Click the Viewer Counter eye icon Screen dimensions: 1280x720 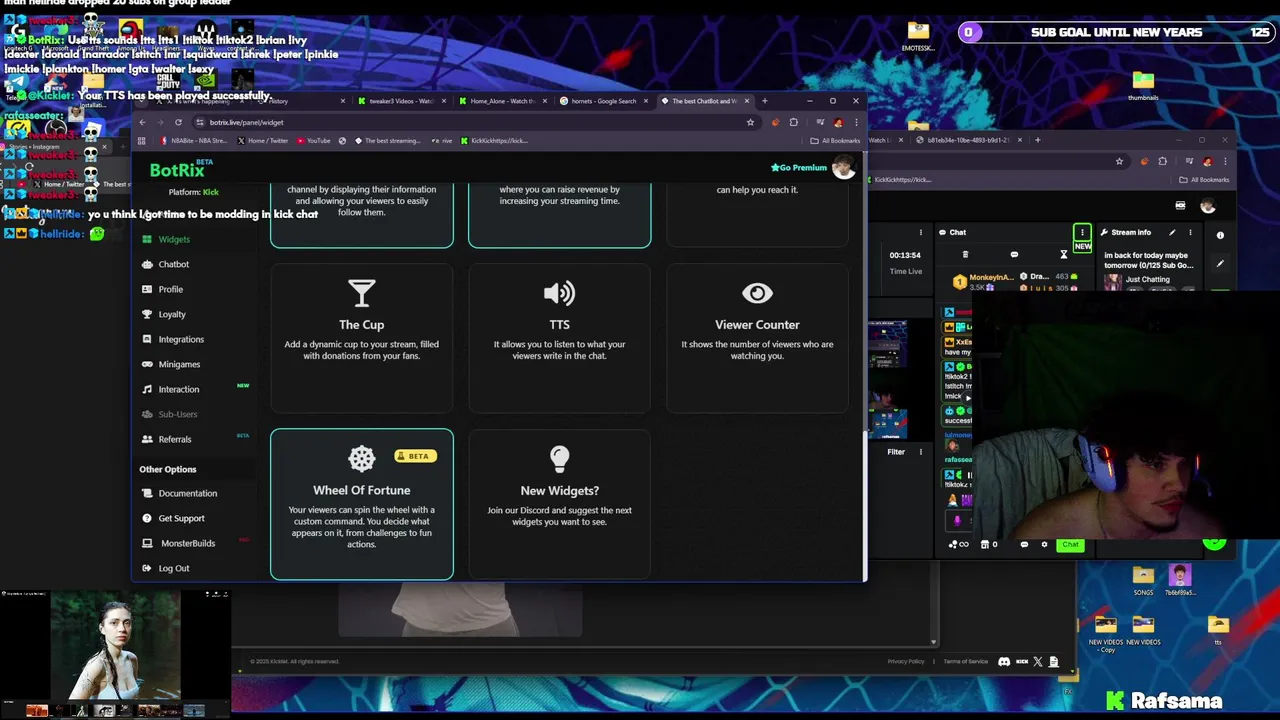757,293
